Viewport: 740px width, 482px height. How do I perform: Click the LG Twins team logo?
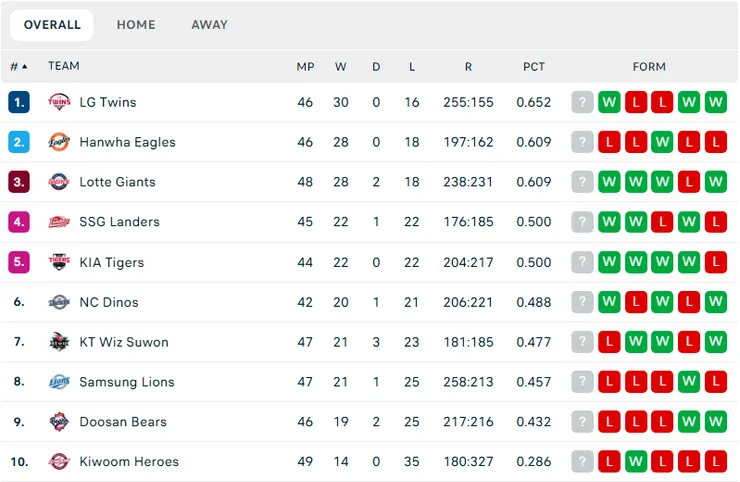tap(59, 102)
